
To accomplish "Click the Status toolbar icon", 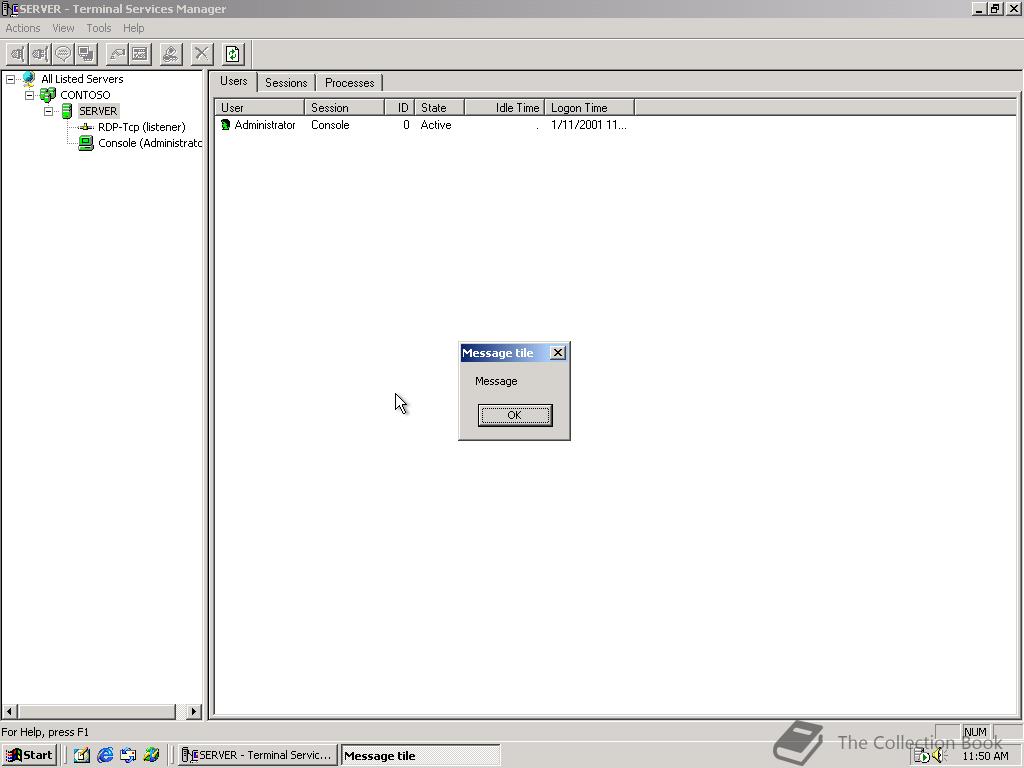I will click(140, 54).
